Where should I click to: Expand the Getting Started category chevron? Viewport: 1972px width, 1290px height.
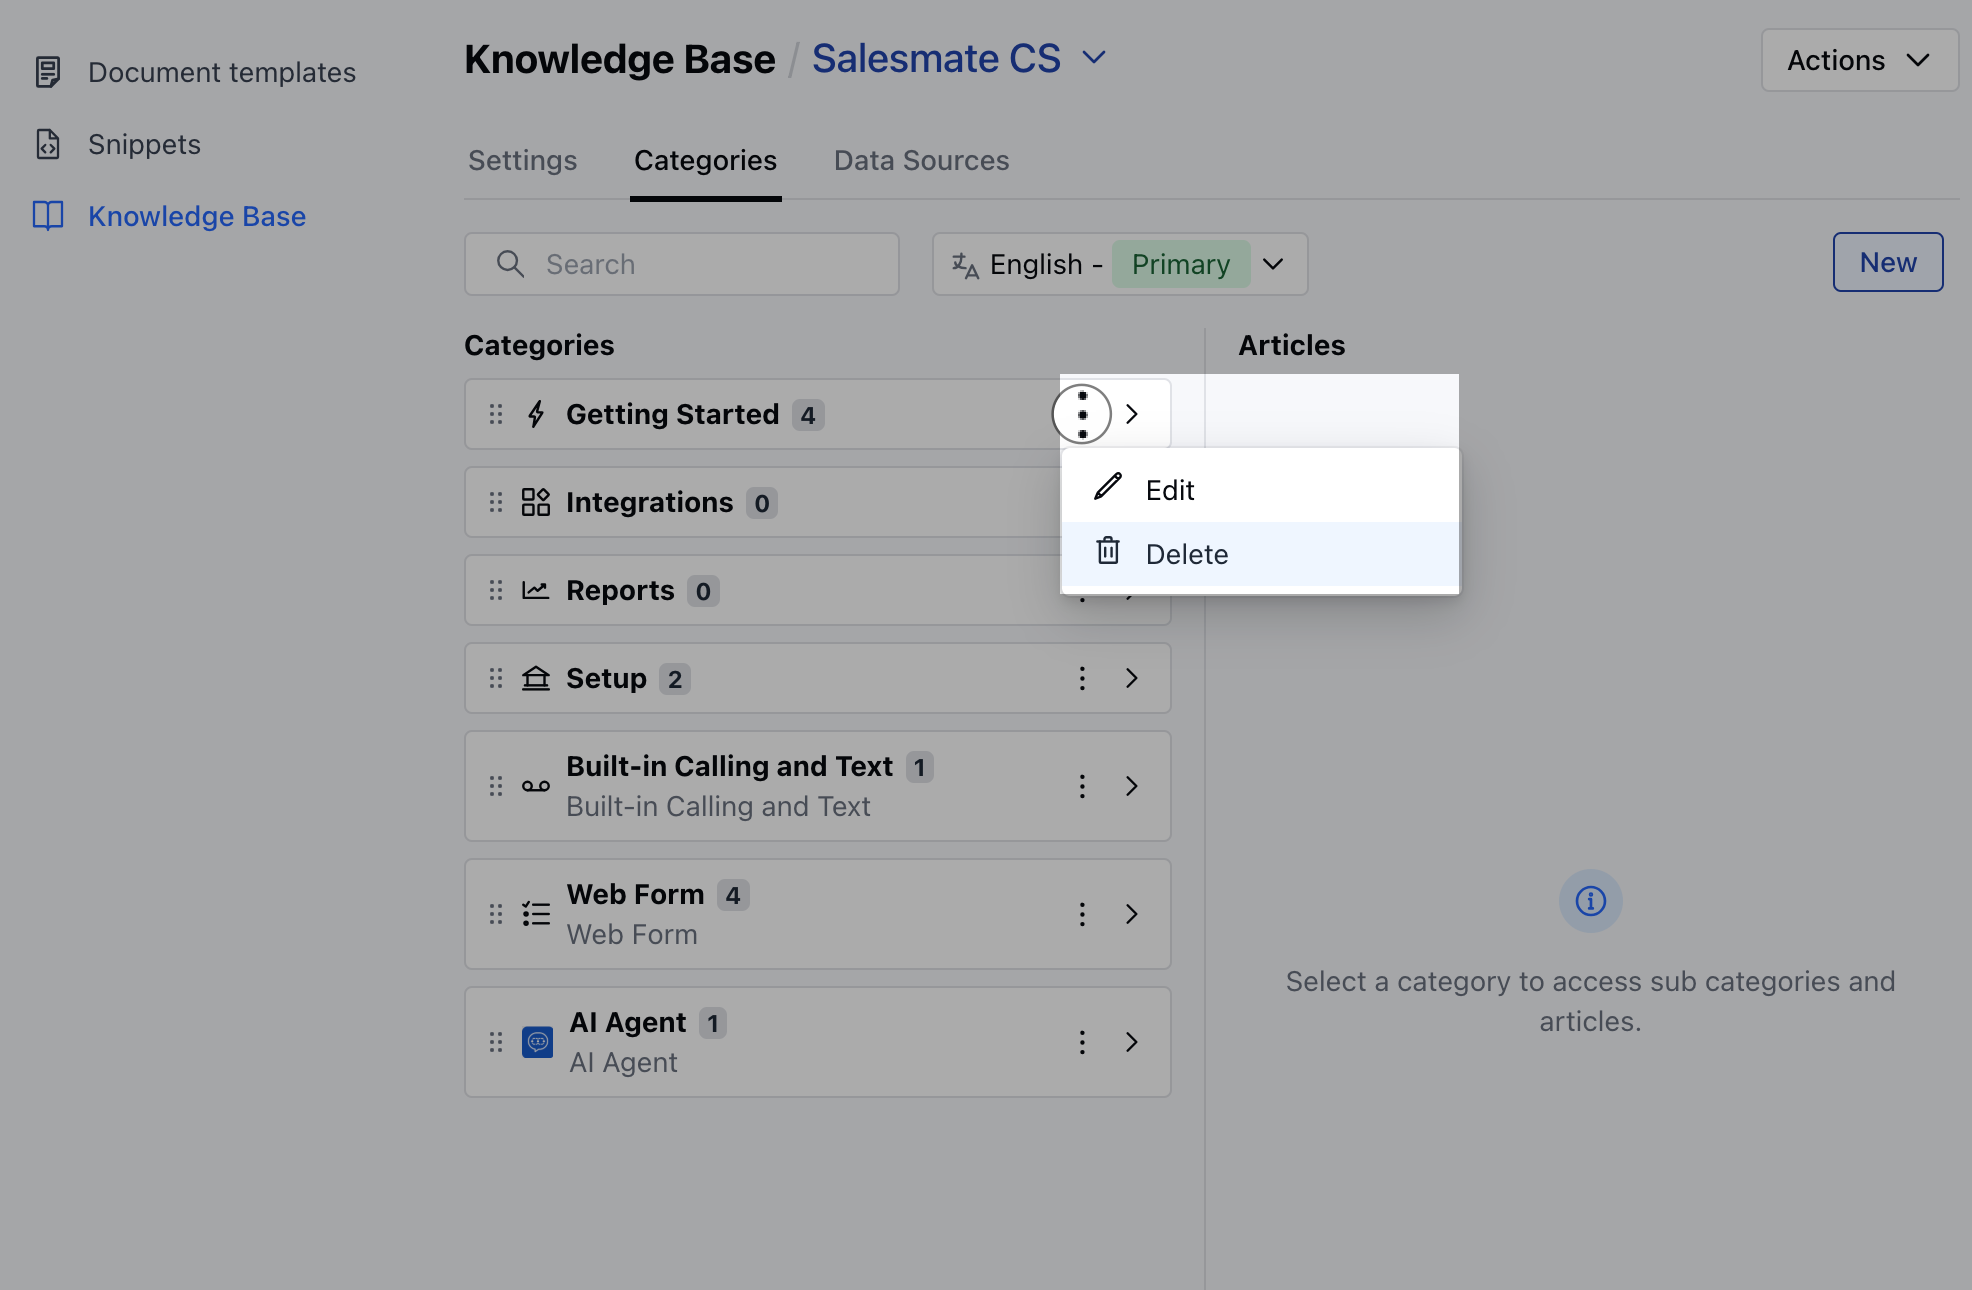click(1132, 414)
